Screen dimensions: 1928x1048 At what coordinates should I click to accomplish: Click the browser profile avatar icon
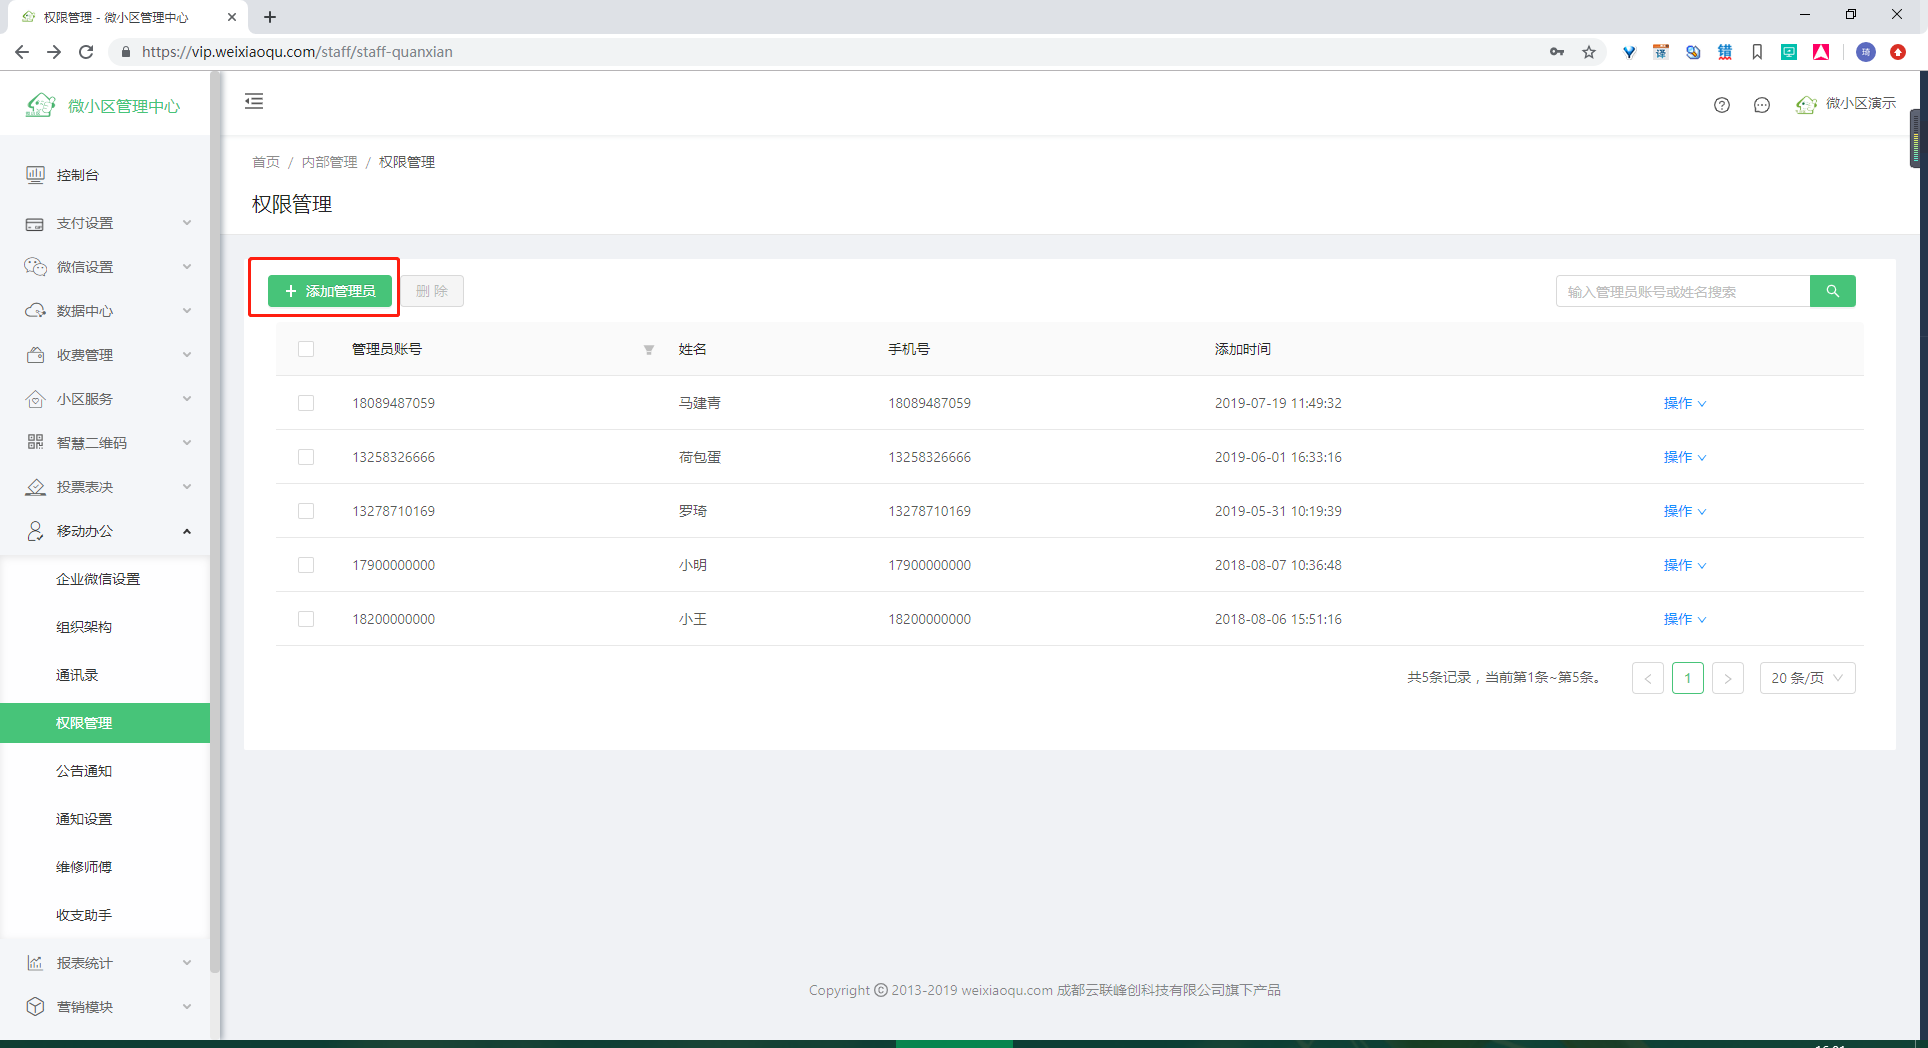pos(1866,52)
